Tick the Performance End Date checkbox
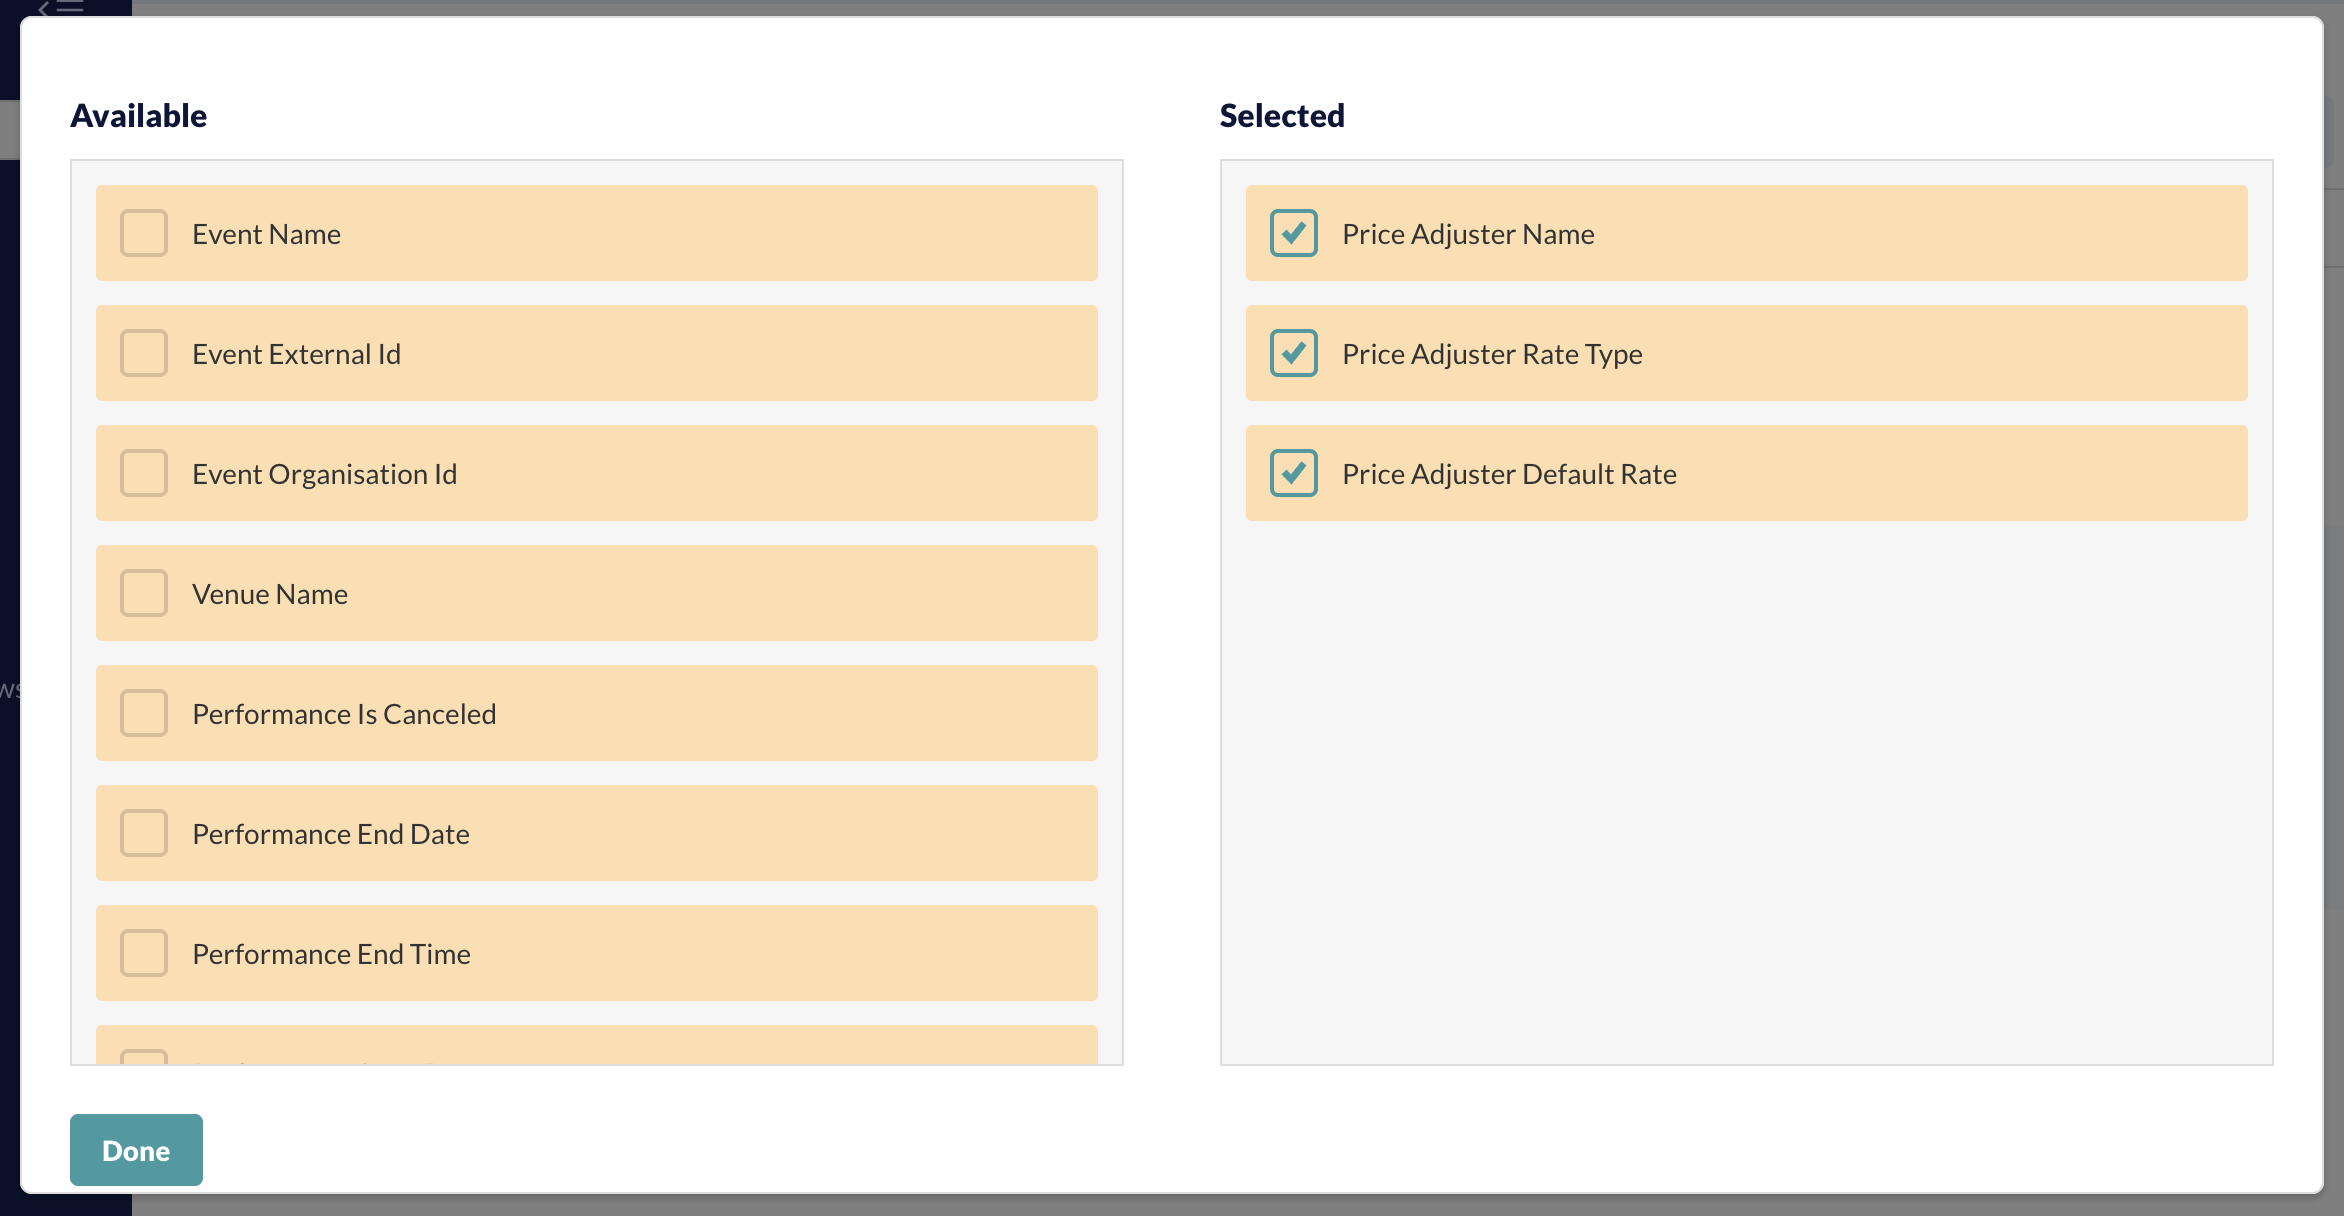The image size is (2344, 1216). 144,833
